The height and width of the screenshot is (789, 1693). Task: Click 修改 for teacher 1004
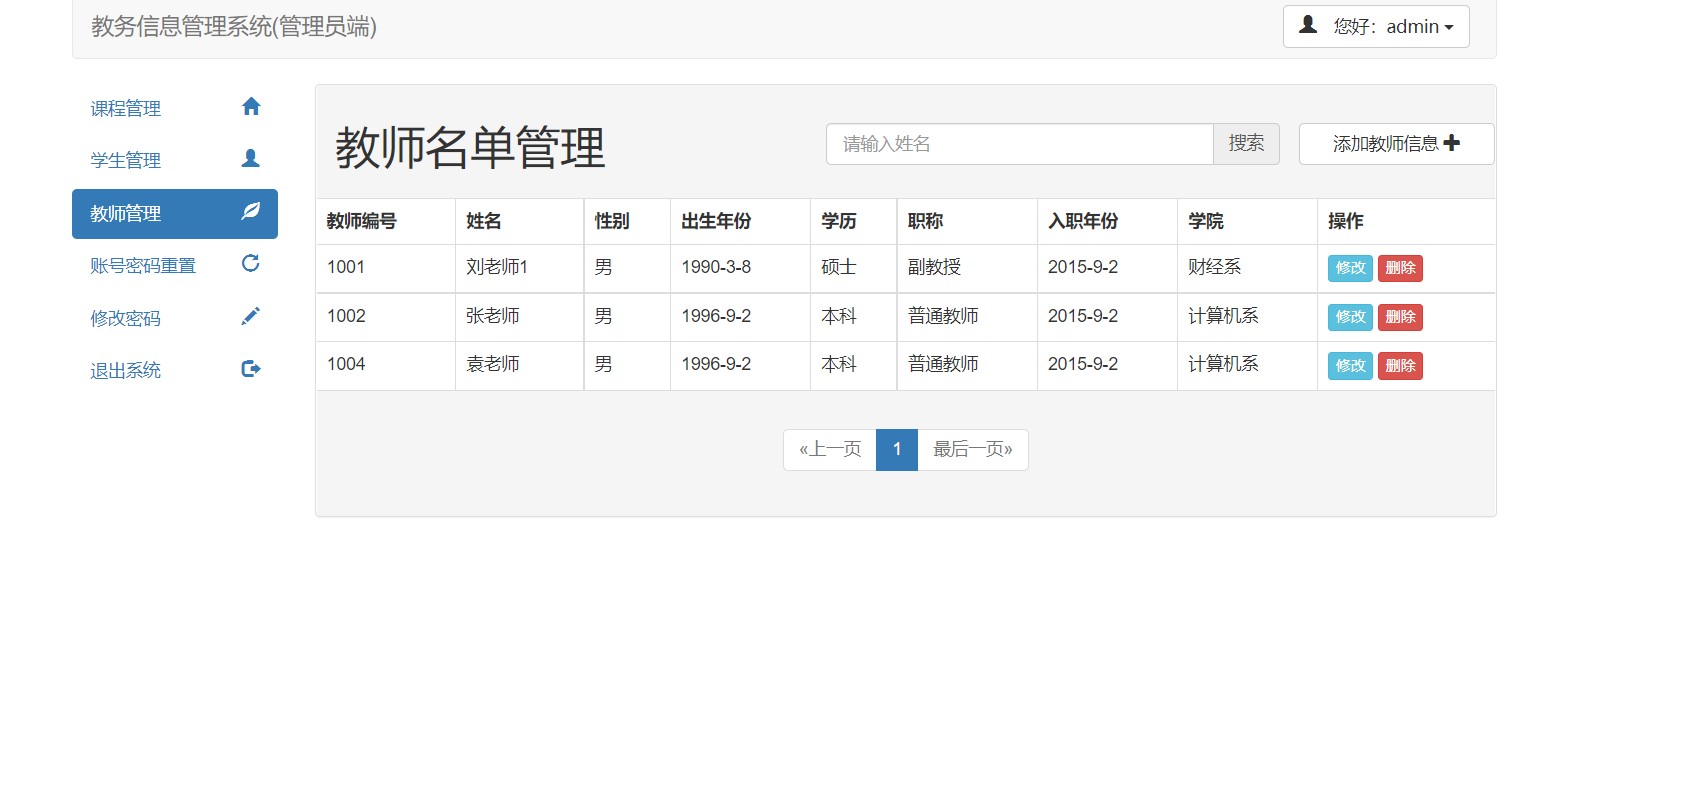[x=1350, y=366]
